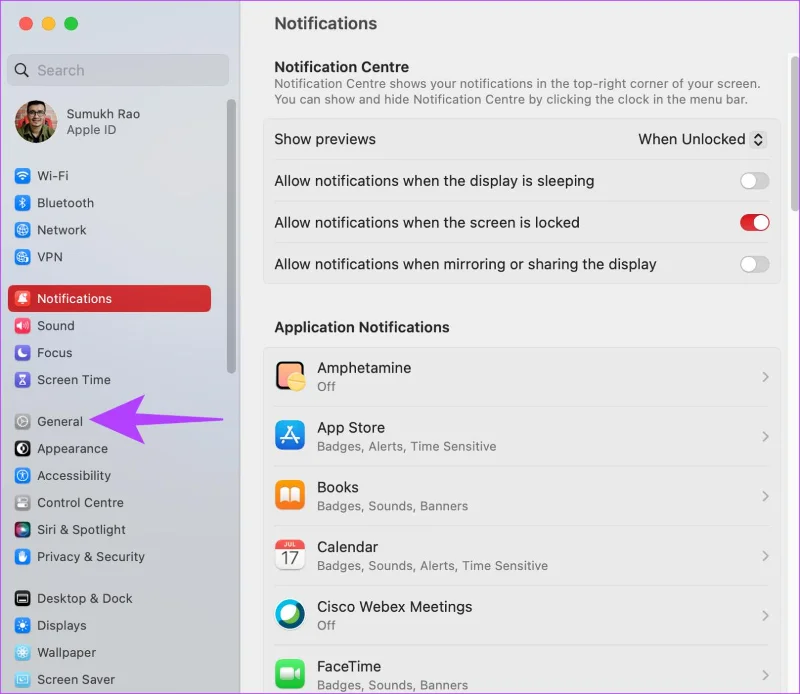
Task: Expand Amphetamine notification settings chevron
Action: tap(765, 377)
